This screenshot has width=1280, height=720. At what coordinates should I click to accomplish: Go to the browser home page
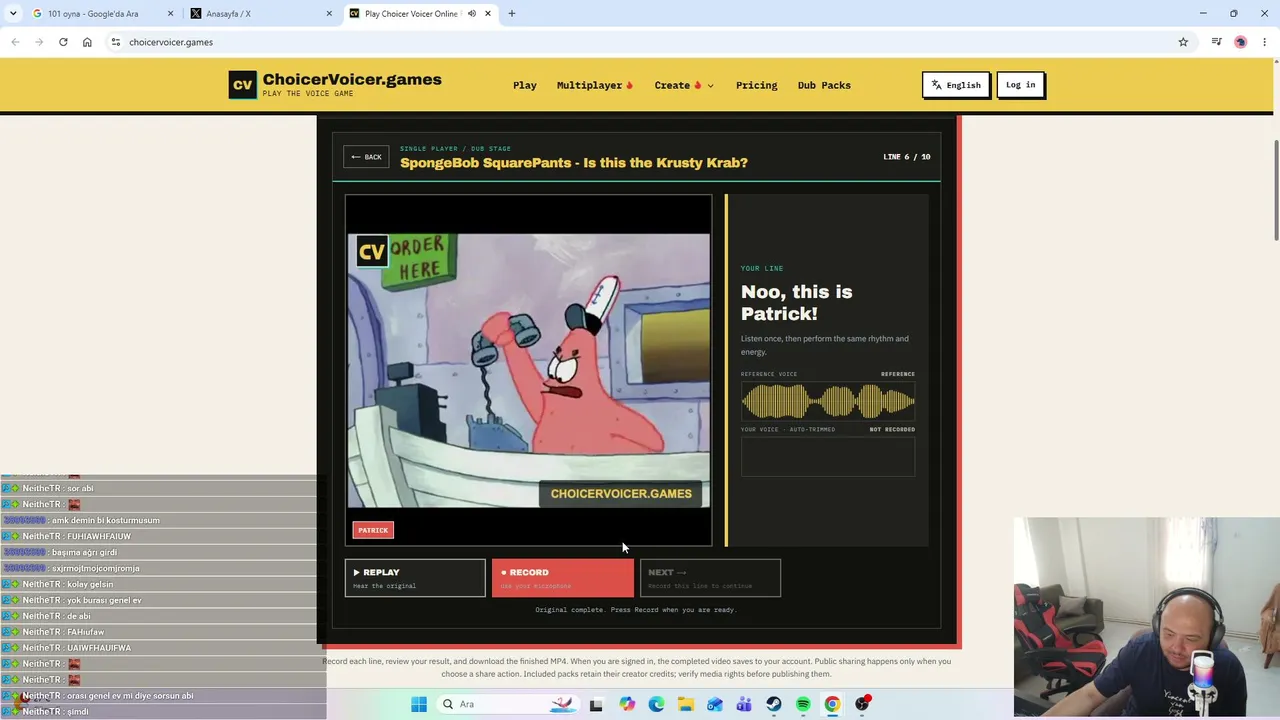coord(87,42)
